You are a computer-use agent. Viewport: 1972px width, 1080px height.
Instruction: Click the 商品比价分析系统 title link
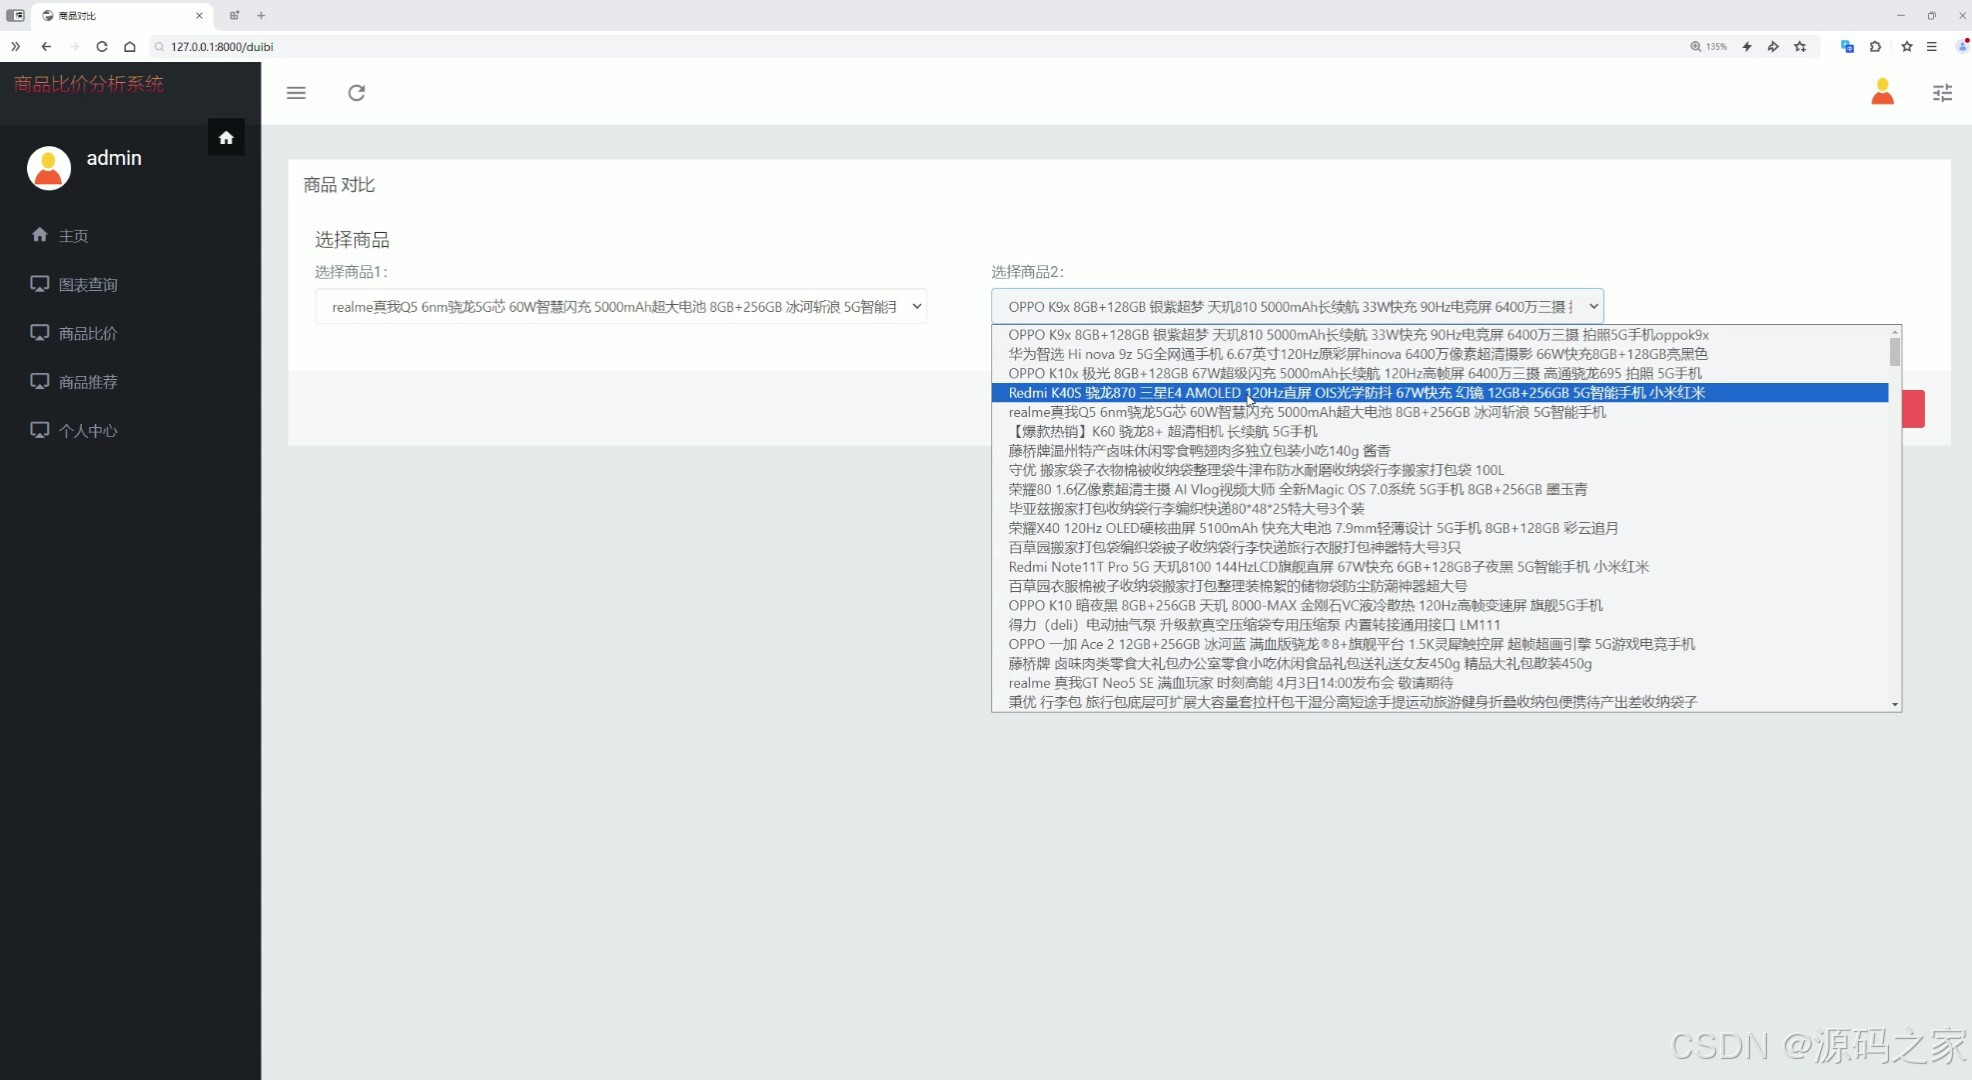coord(89,84)
